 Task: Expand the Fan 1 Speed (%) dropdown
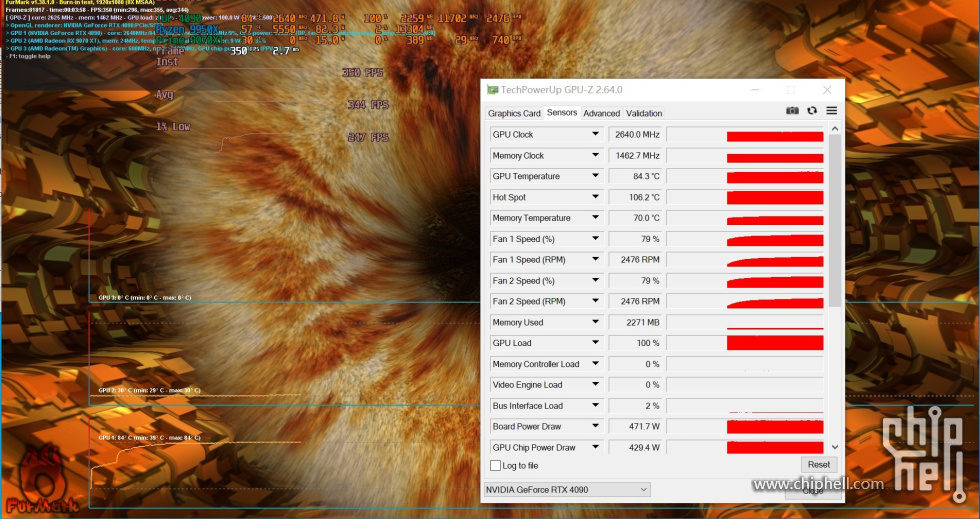596,239
